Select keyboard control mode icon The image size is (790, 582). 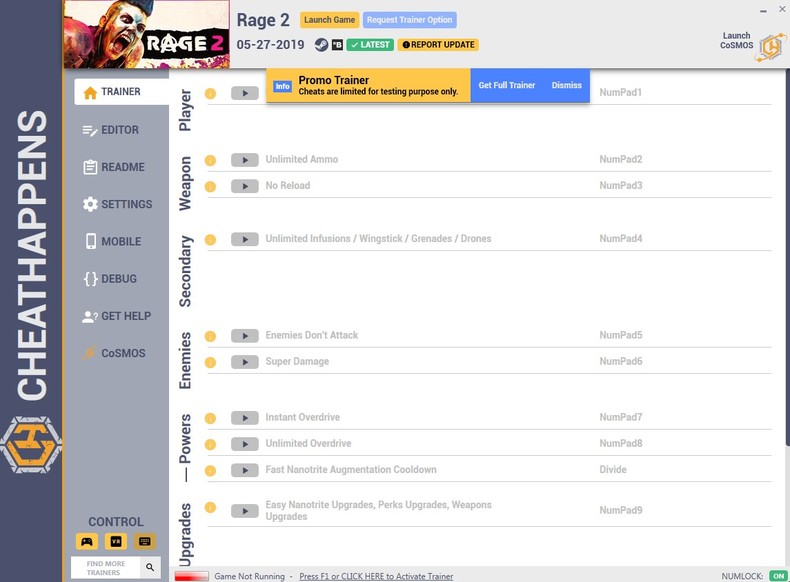(145, 542)
